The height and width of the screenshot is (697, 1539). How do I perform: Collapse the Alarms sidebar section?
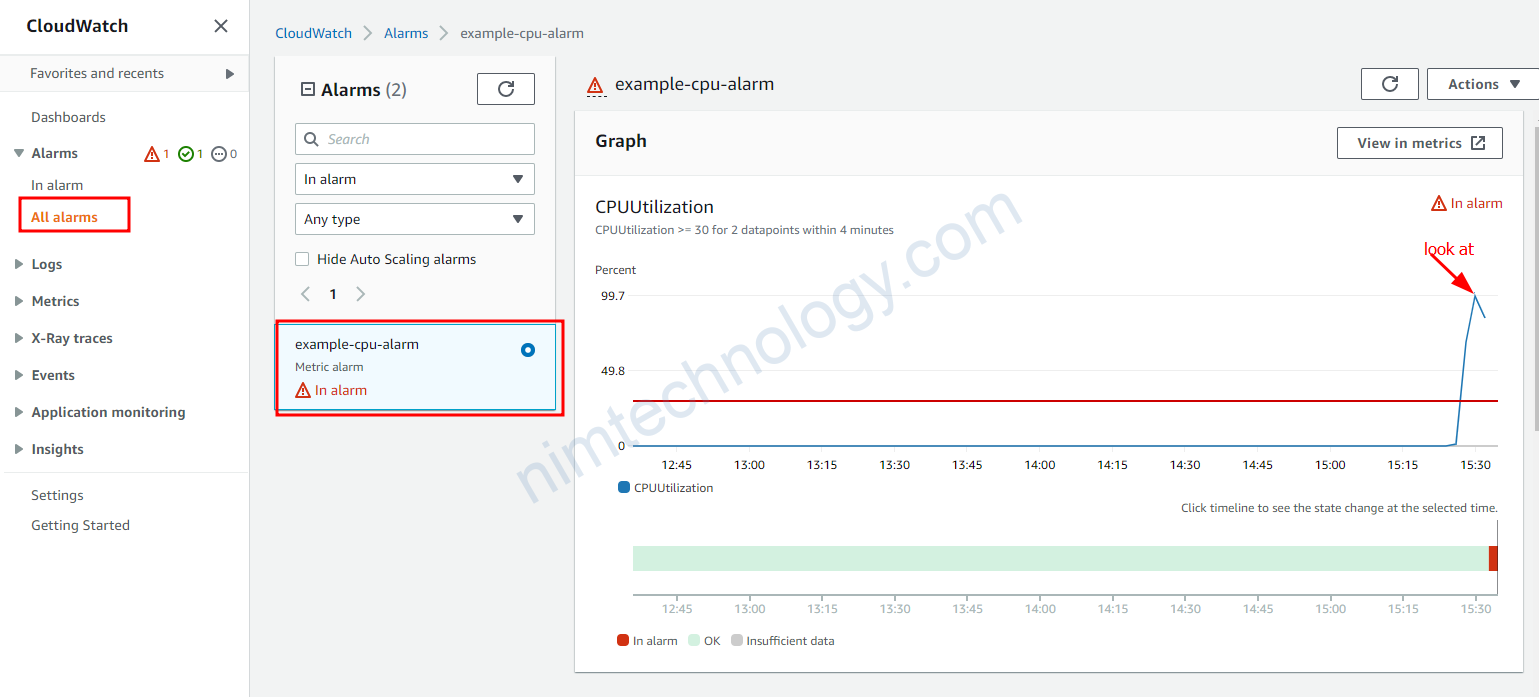19,153
